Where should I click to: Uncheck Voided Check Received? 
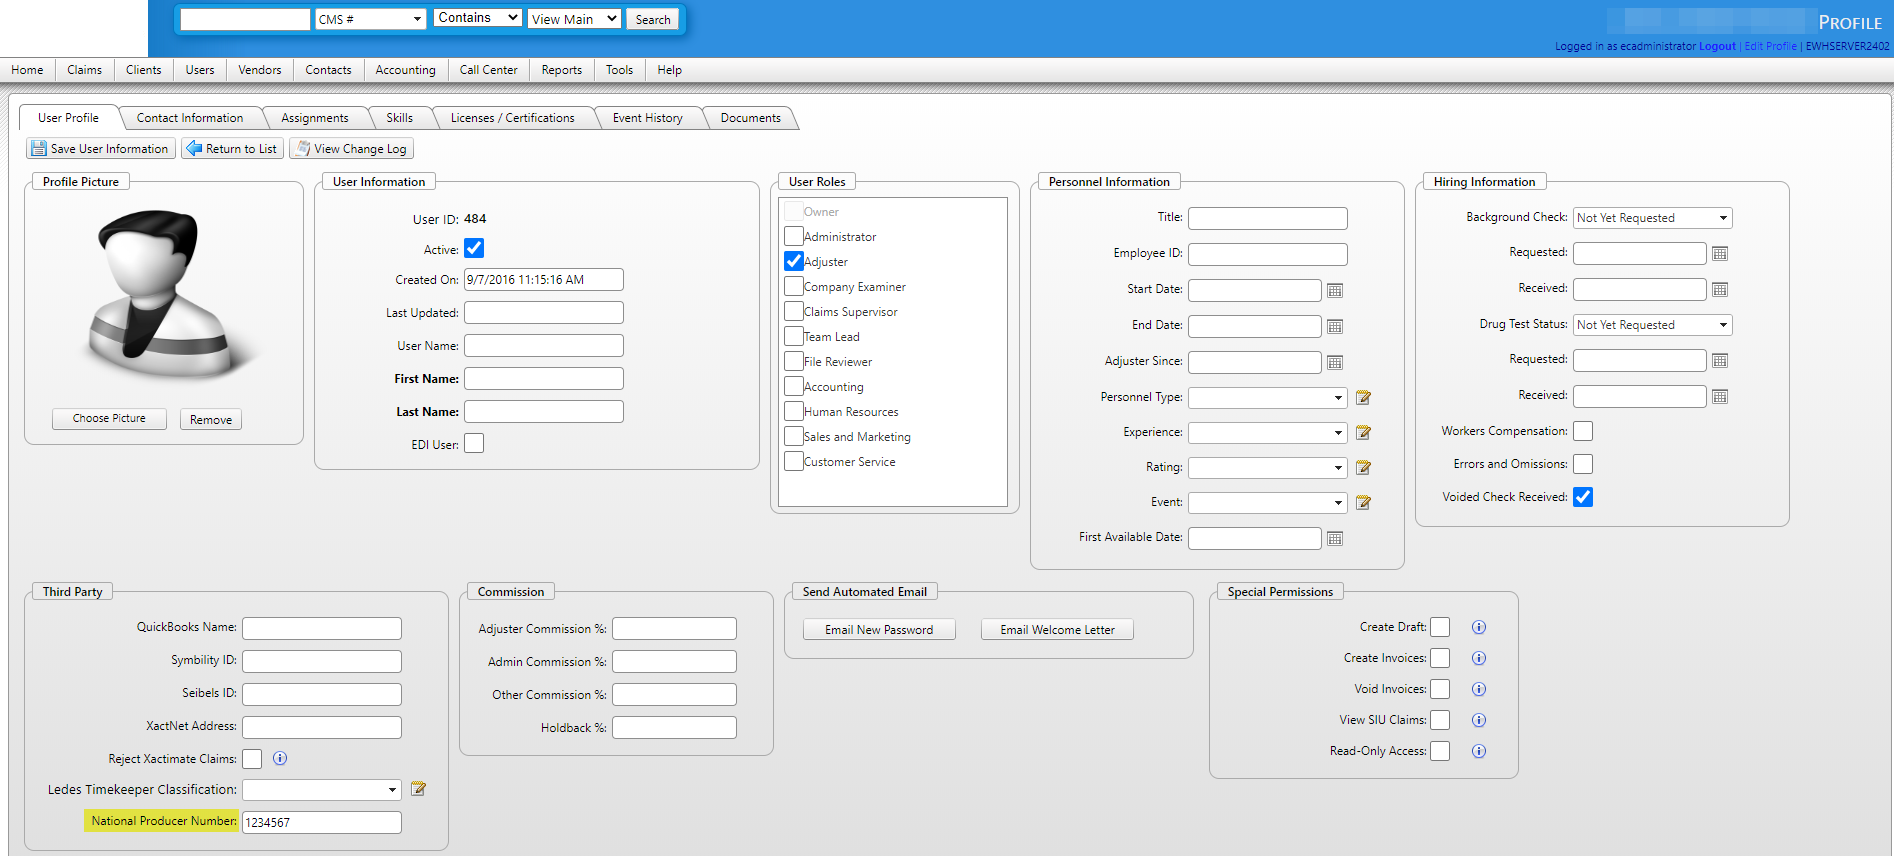[x=1583, y=497]
